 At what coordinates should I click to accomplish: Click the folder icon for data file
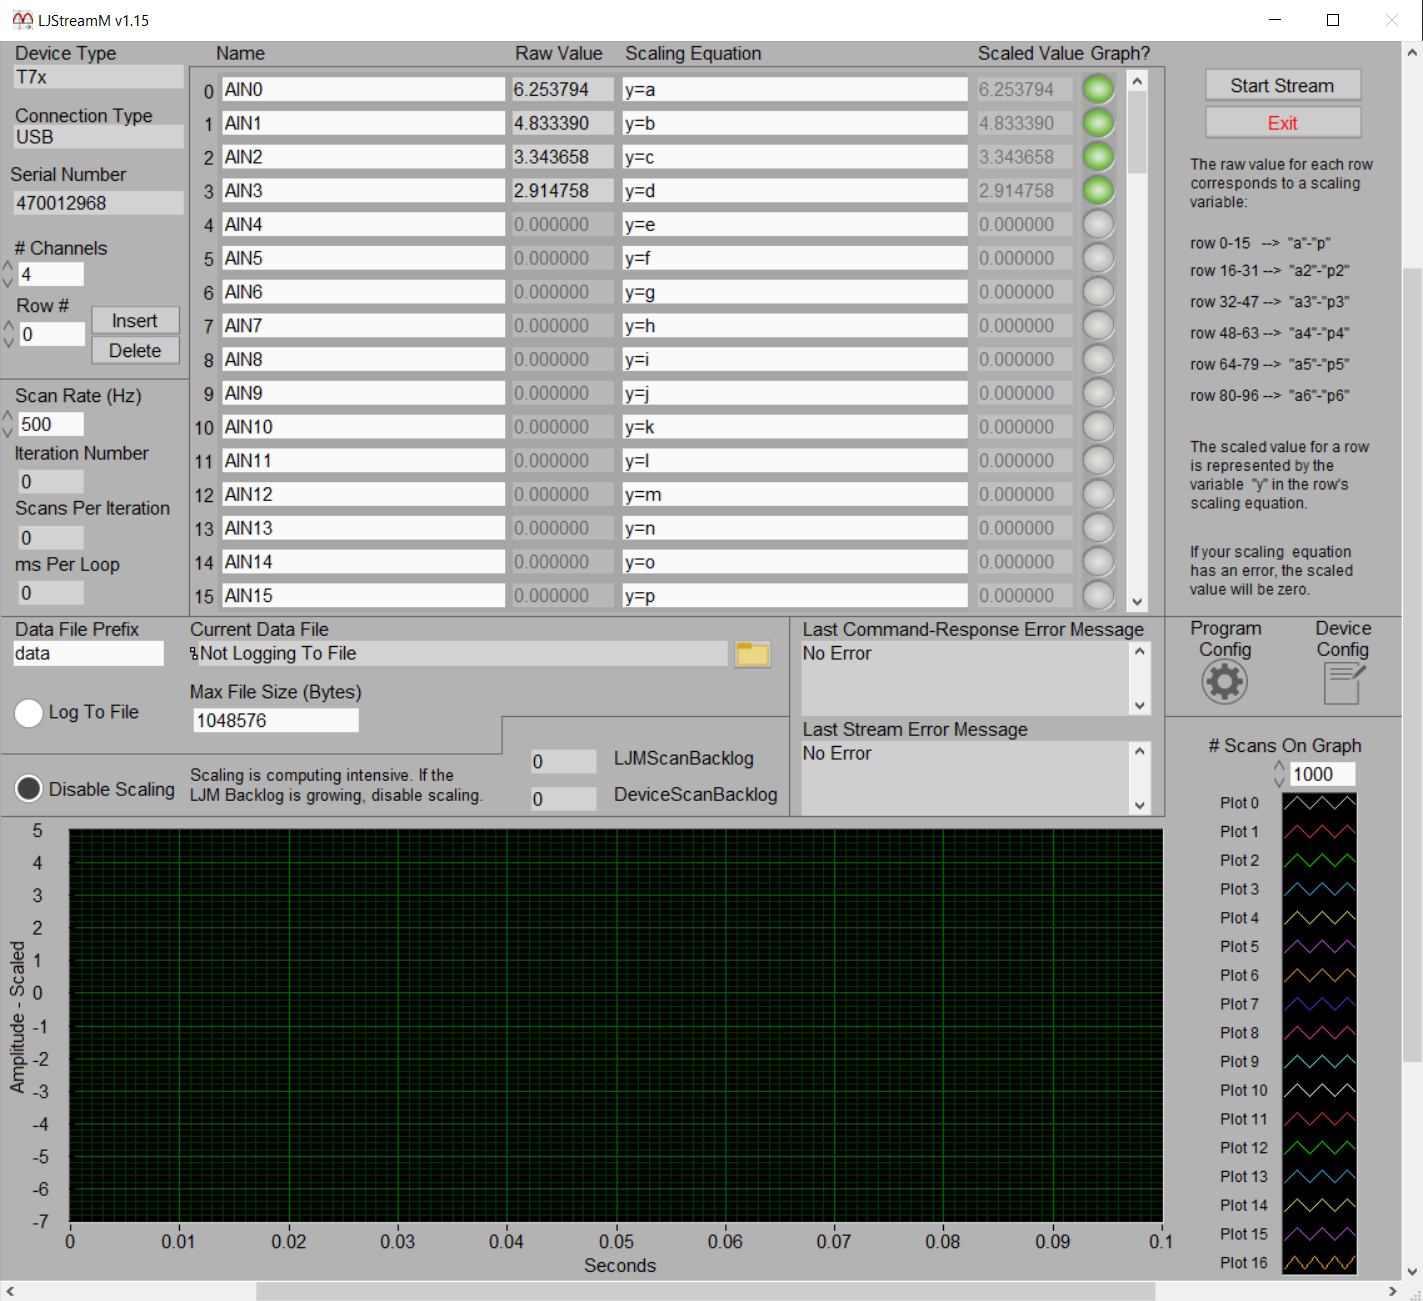(752, 654)
